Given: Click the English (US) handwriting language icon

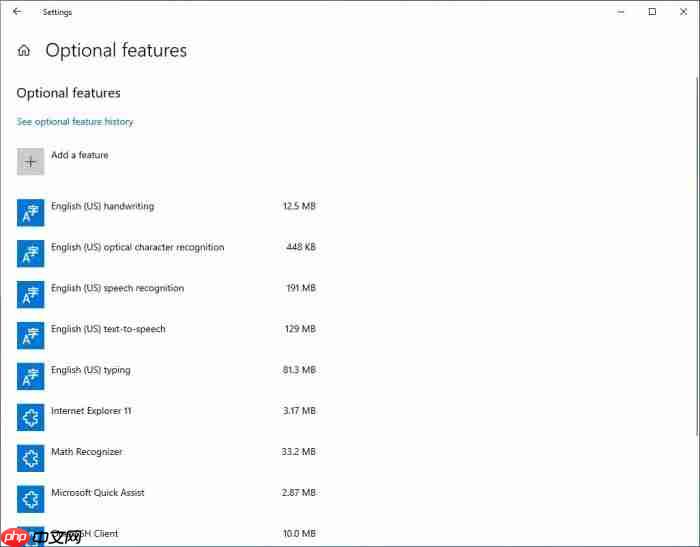Looking at the screenshot, I should coord(31,213).
